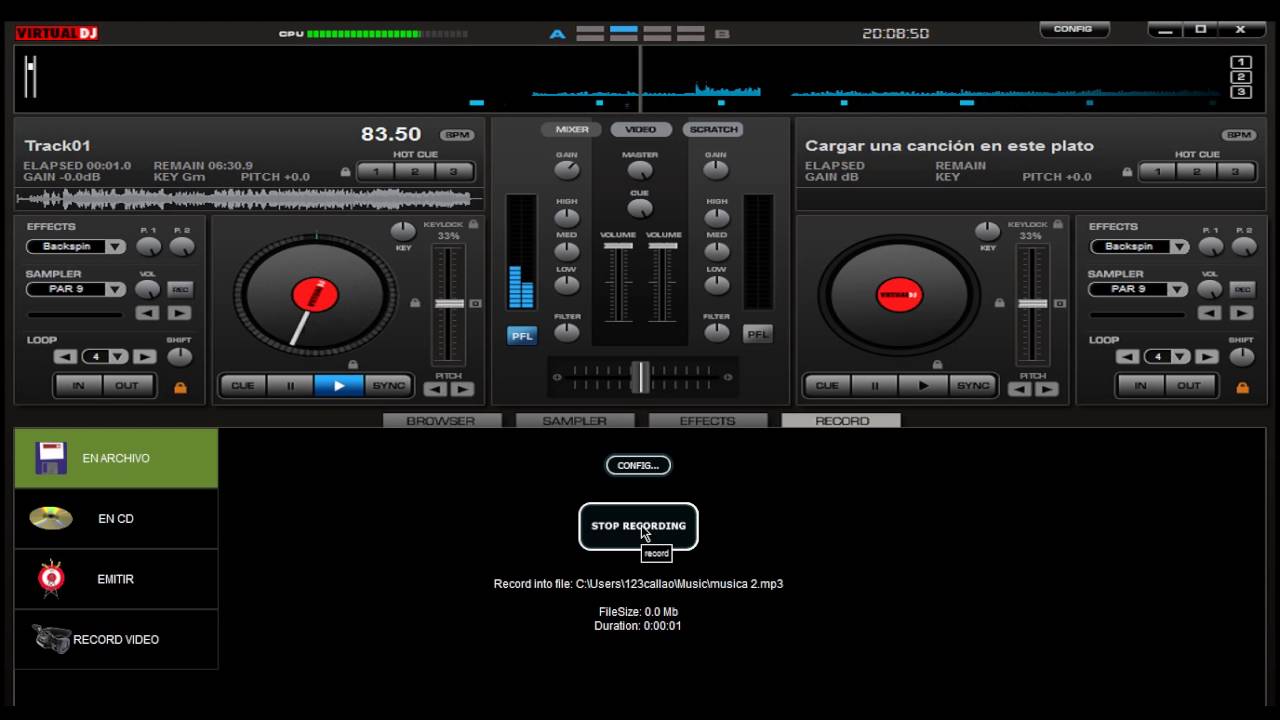Double loop length on left deck

[145, 356]
